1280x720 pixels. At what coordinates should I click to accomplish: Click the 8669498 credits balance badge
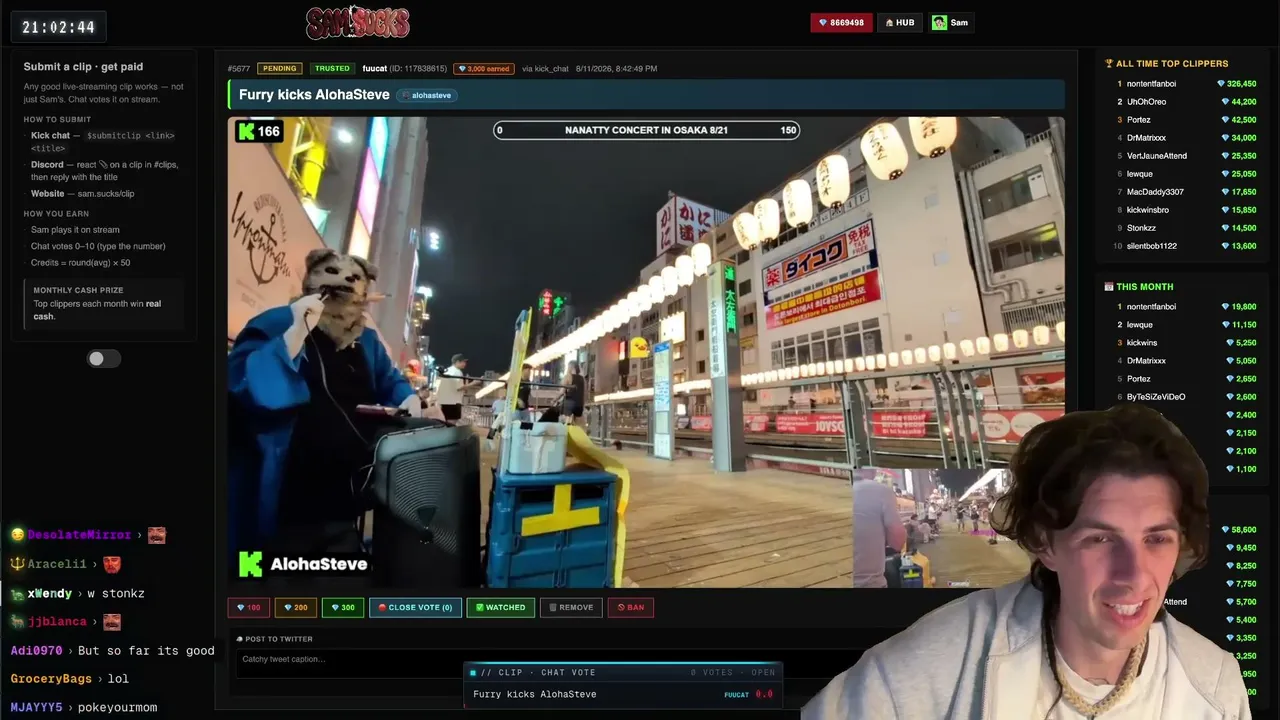point(841,22)
